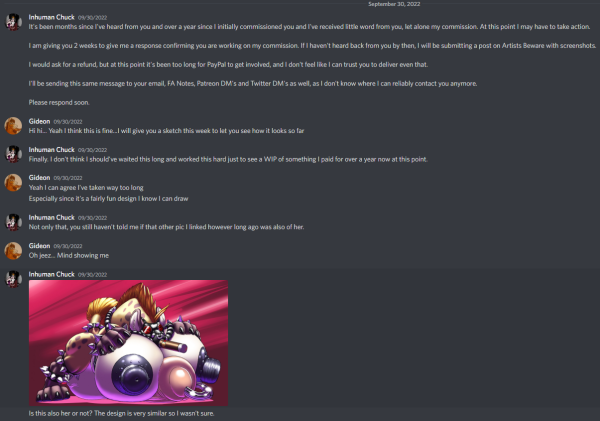Image resolution: width=600 pixels, height=421 pixels.
Task: Click Gideon's avatar next to 'Oh jeez' message
Action: coord(13,251)
